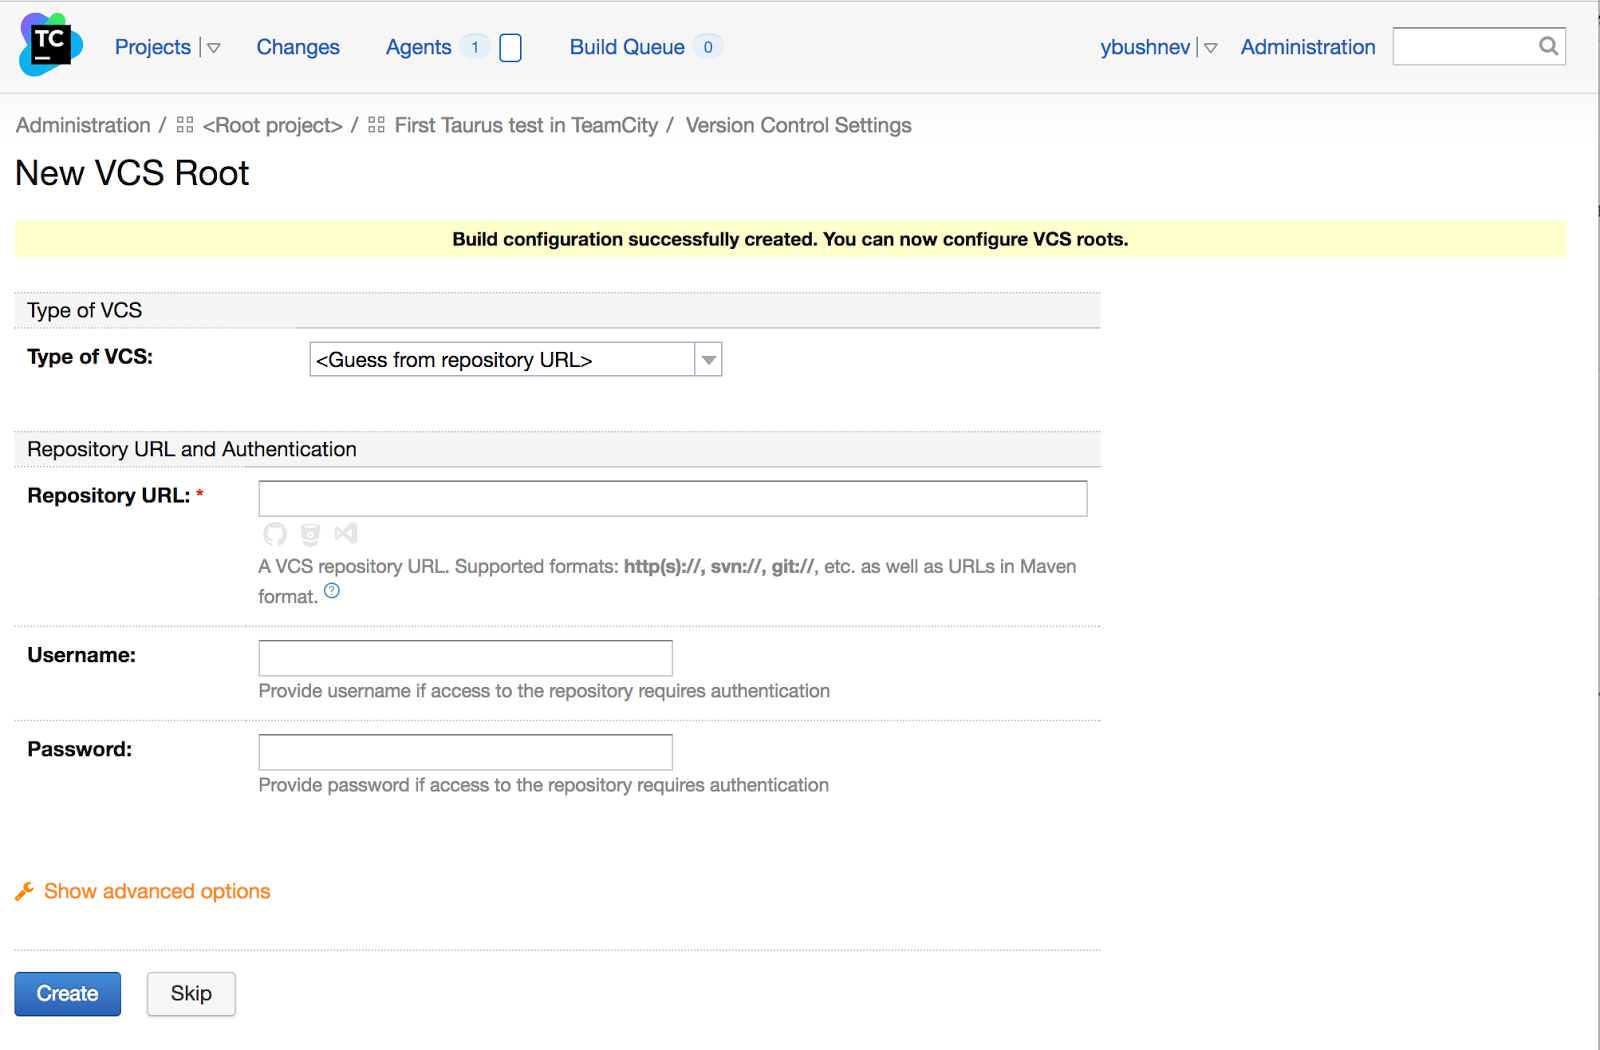Open ybushnev user profile
The height and width of the screenshot is (1050, 1600).
[x=1145, y=47]
